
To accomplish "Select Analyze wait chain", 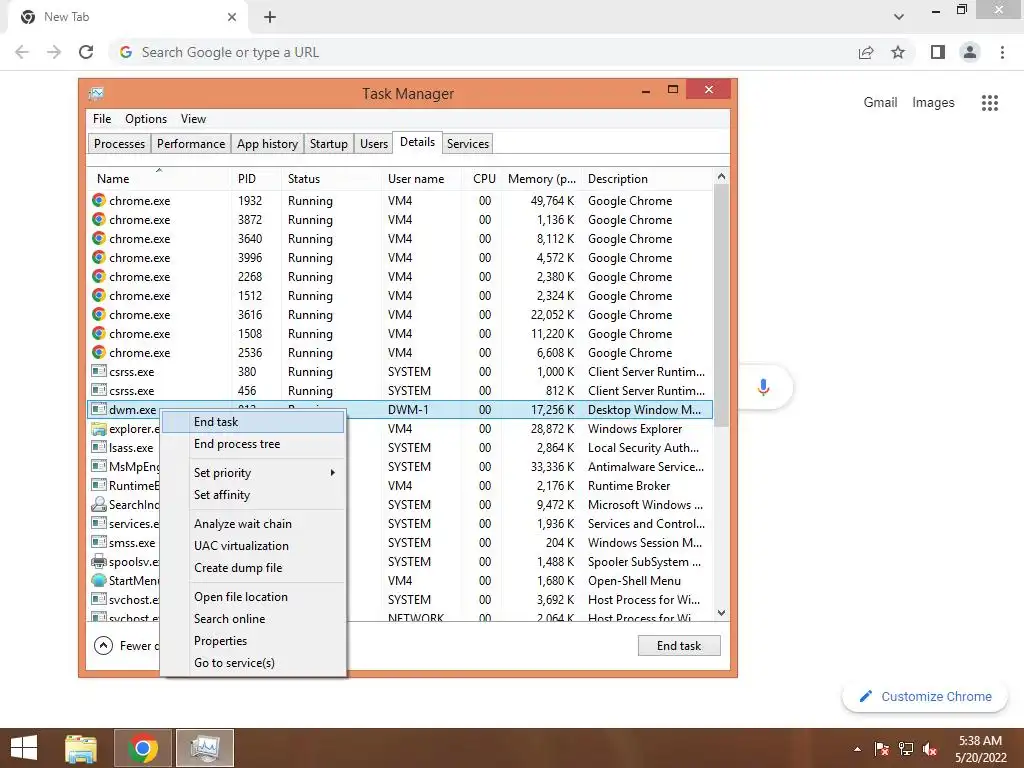I will click(253, 524).
